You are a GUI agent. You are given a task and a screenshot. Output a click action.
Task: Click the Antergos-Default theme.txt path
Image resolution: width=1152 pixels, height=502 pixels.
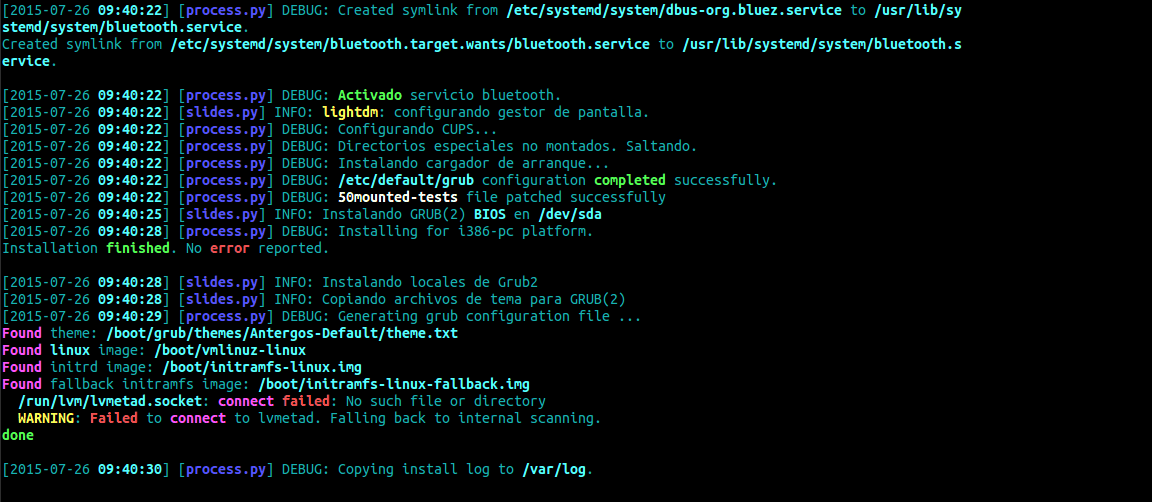tap(281, 333)
